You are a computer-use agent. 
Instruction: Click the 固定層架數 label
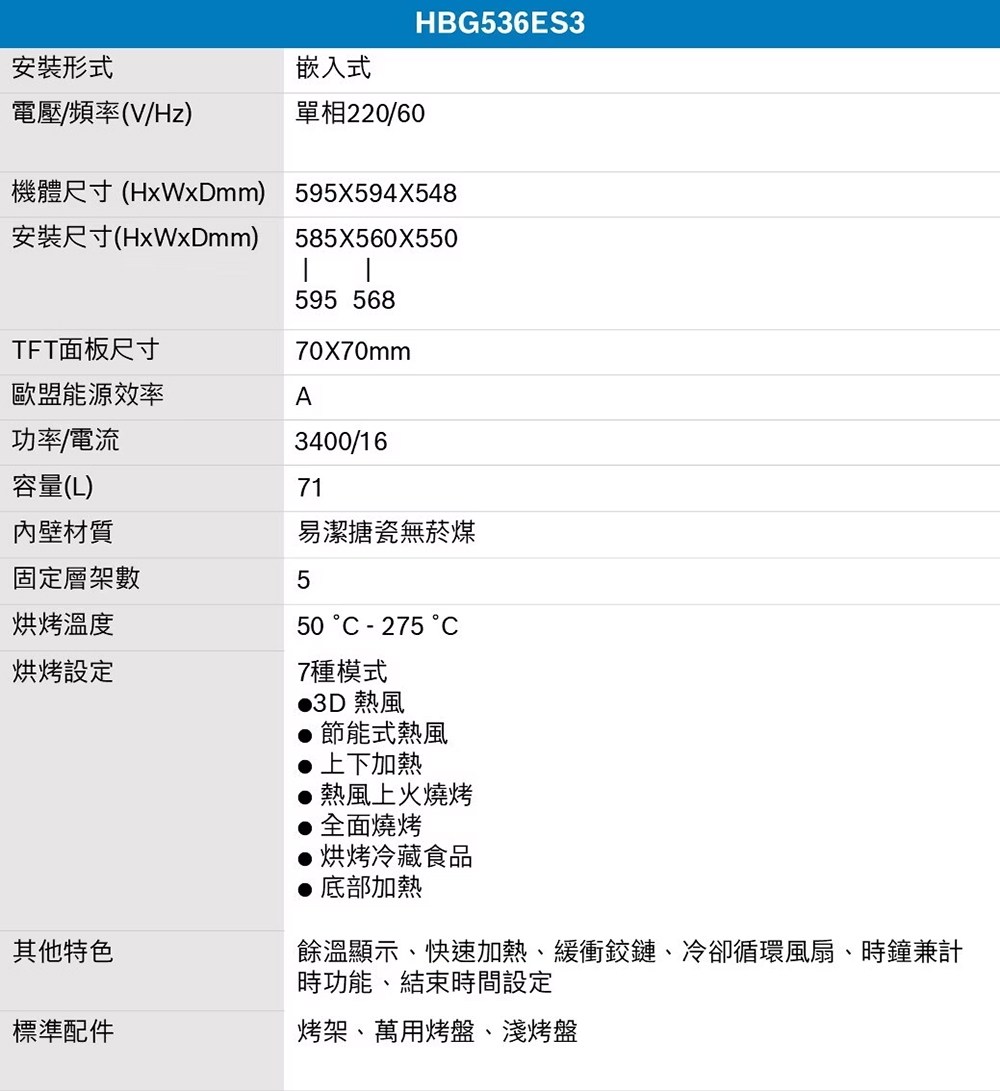[76, 578]
